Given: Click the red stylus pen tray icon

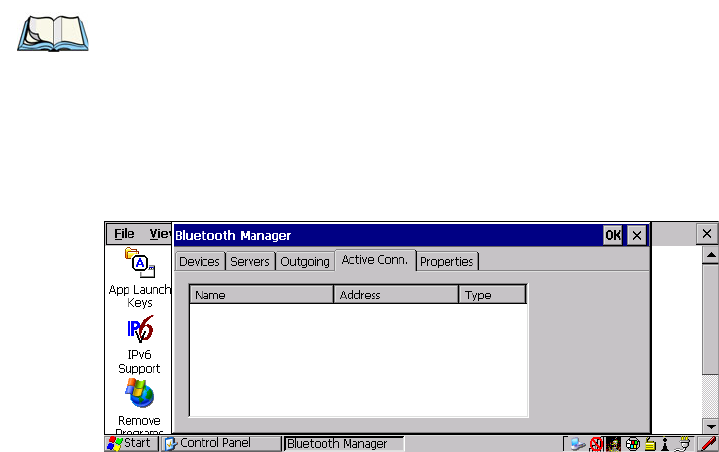Looking at the screenshot, I should click(x=708, y=444).
